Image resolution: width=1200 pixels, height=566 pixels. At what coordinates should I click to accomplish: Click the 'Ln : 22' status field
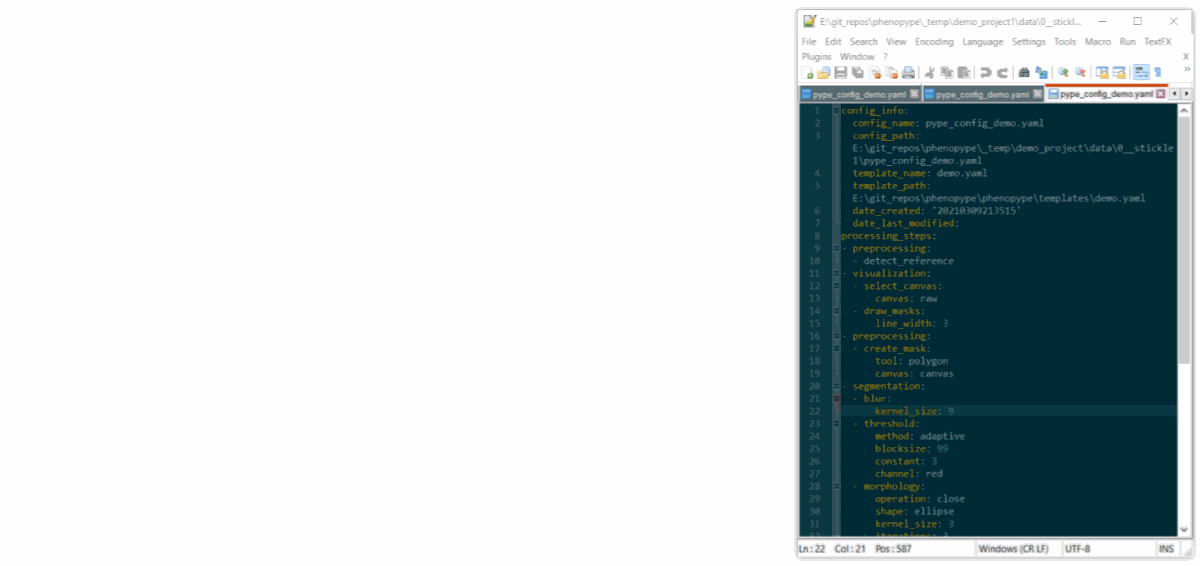click(x=812, y=549)
